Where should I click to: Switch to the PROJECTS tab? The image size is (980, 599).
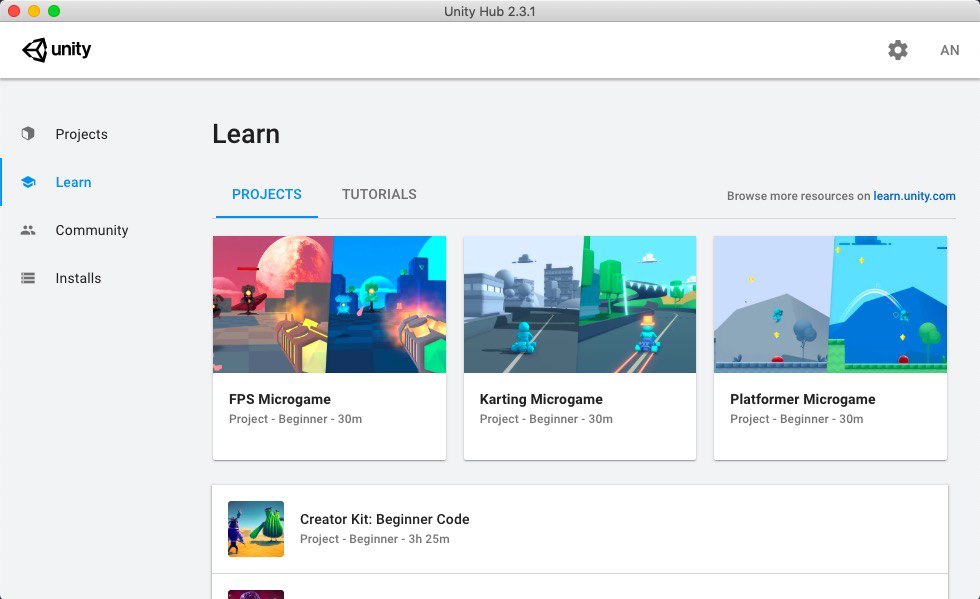click(267, 194)
